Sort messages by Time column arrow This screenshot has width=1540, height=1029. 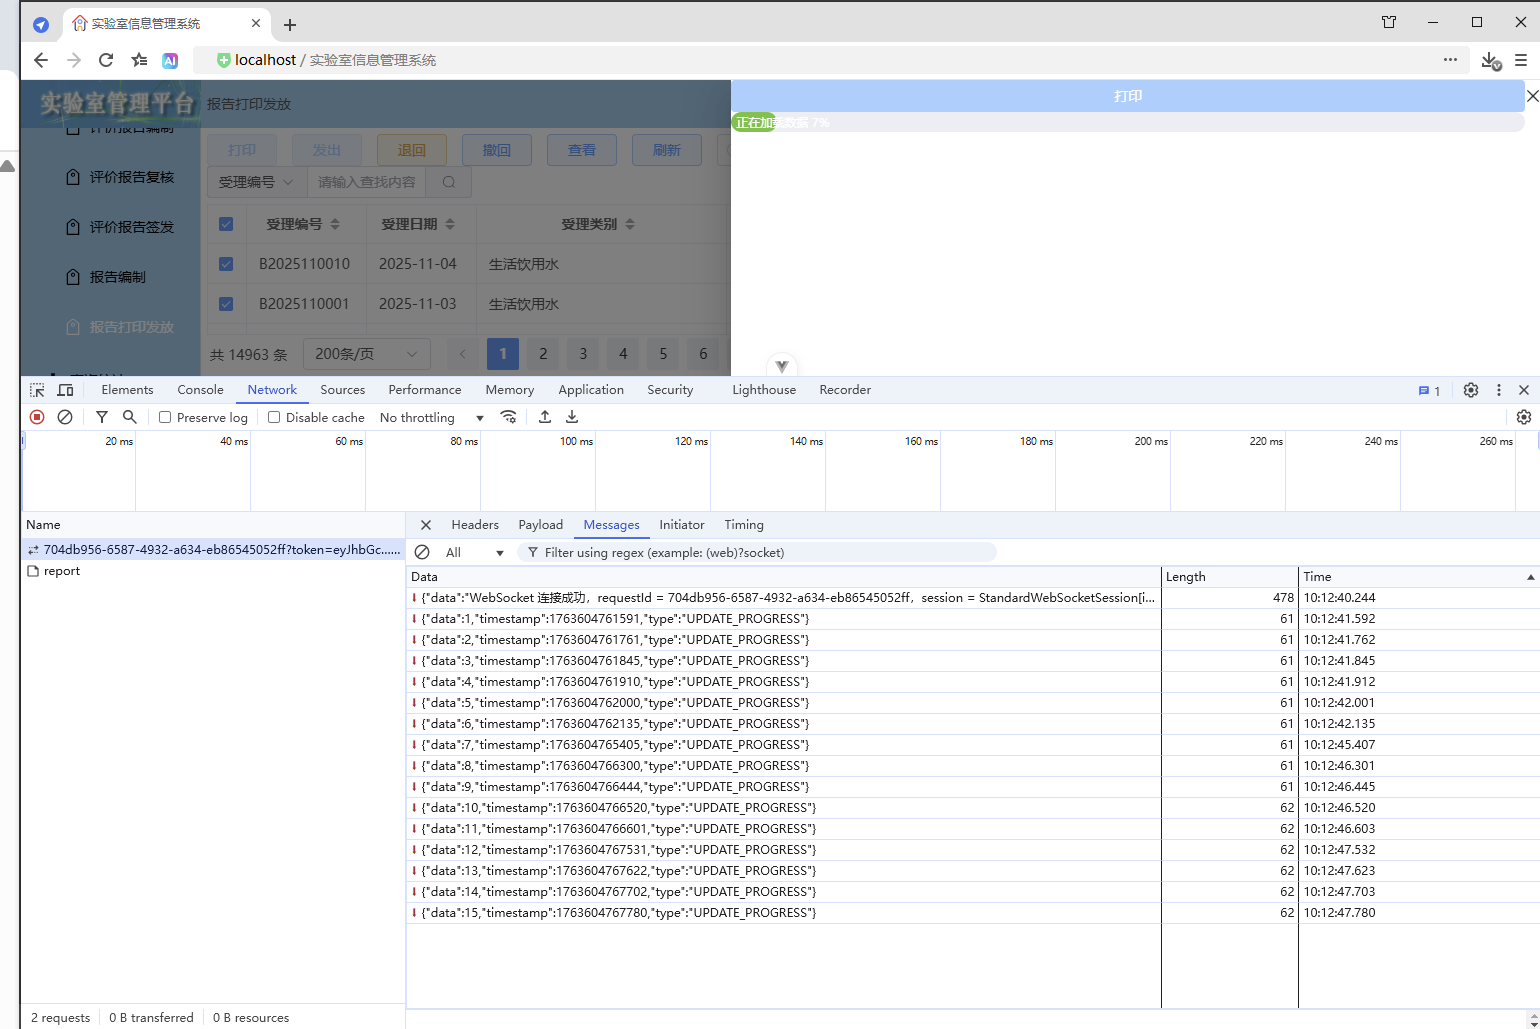tap(1530, 577)
